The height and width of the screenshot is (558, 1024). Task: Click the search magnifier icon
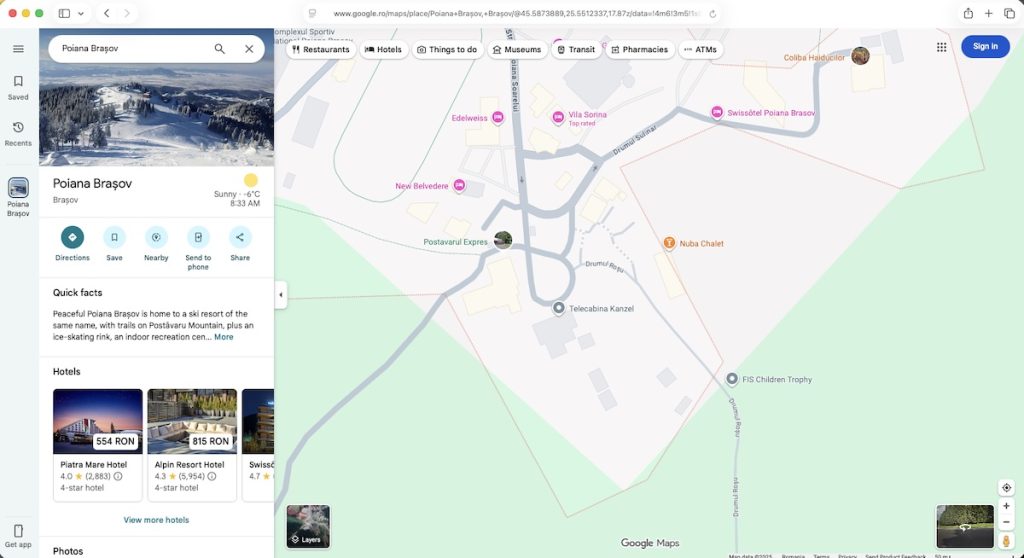pyautogui.click(x=220, y=49)
